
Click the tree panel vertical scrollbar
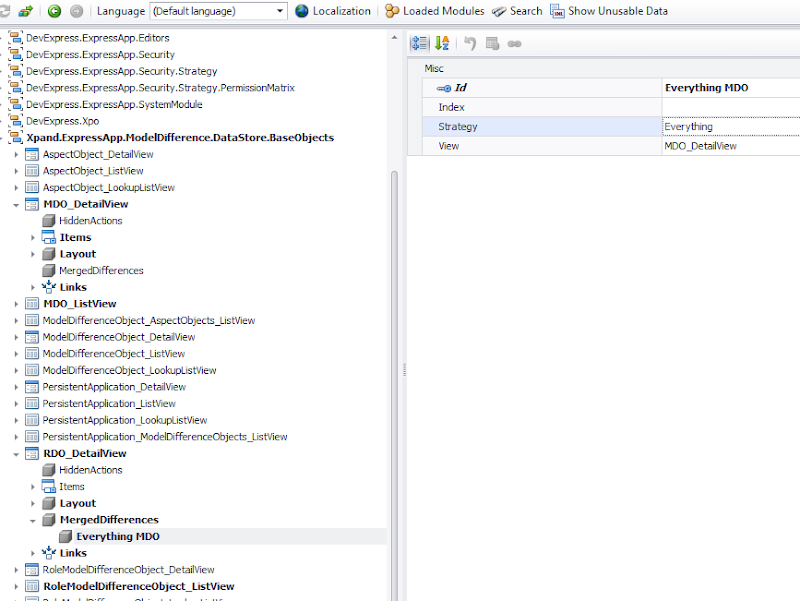[394, 385]
